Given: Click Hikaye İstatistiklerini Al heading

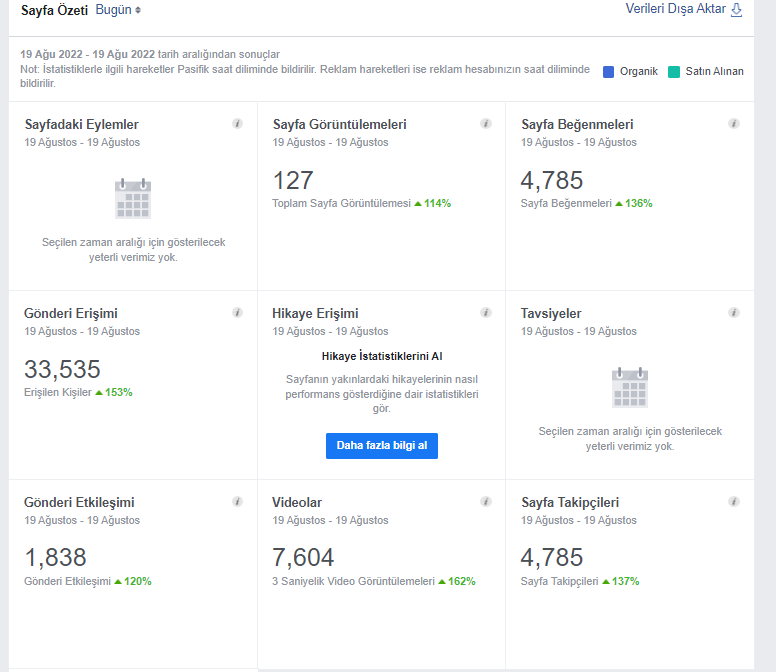Looking at the screenshot, I should (x=382, y=356).
